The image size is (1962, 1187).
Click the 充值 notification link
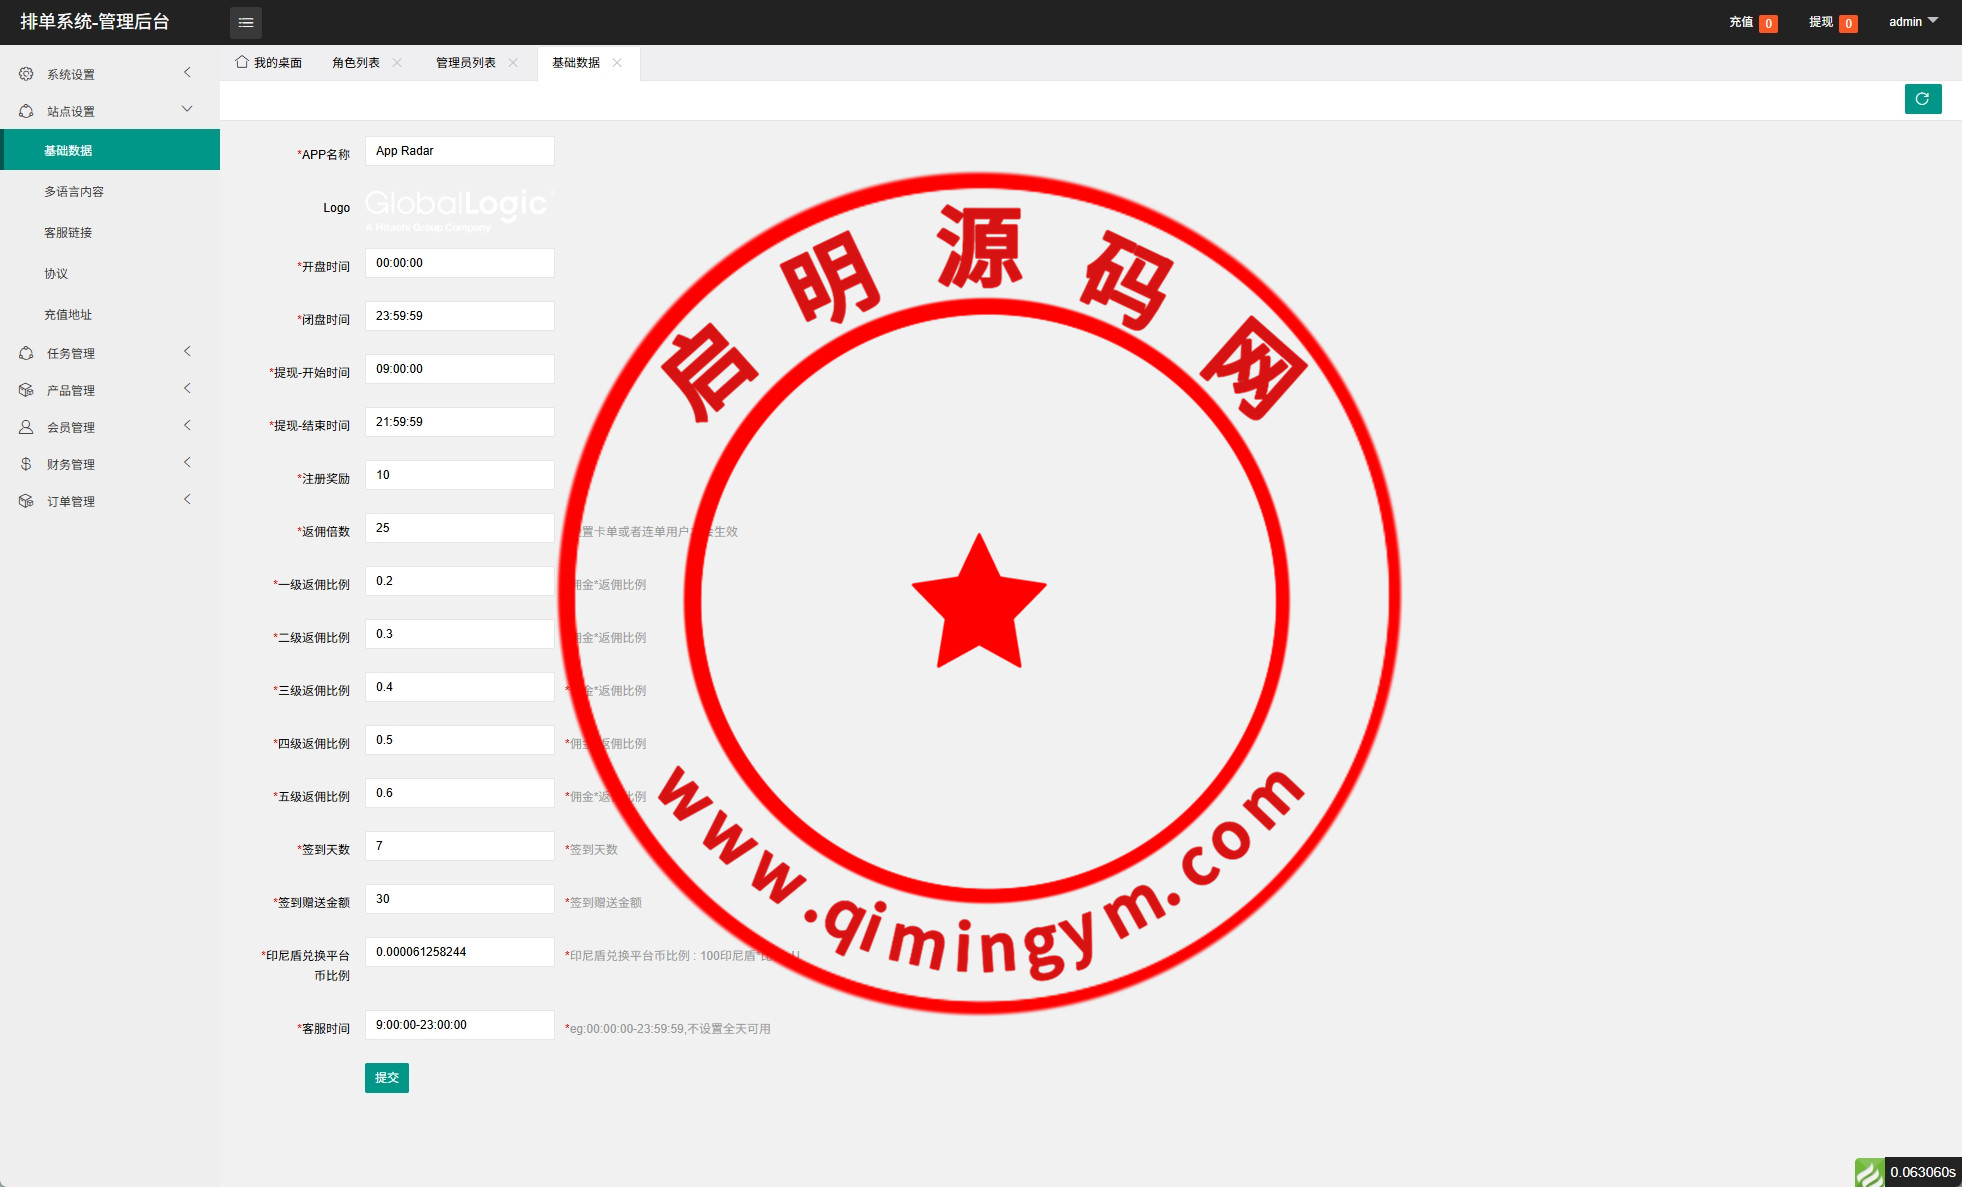point(1741,22)
